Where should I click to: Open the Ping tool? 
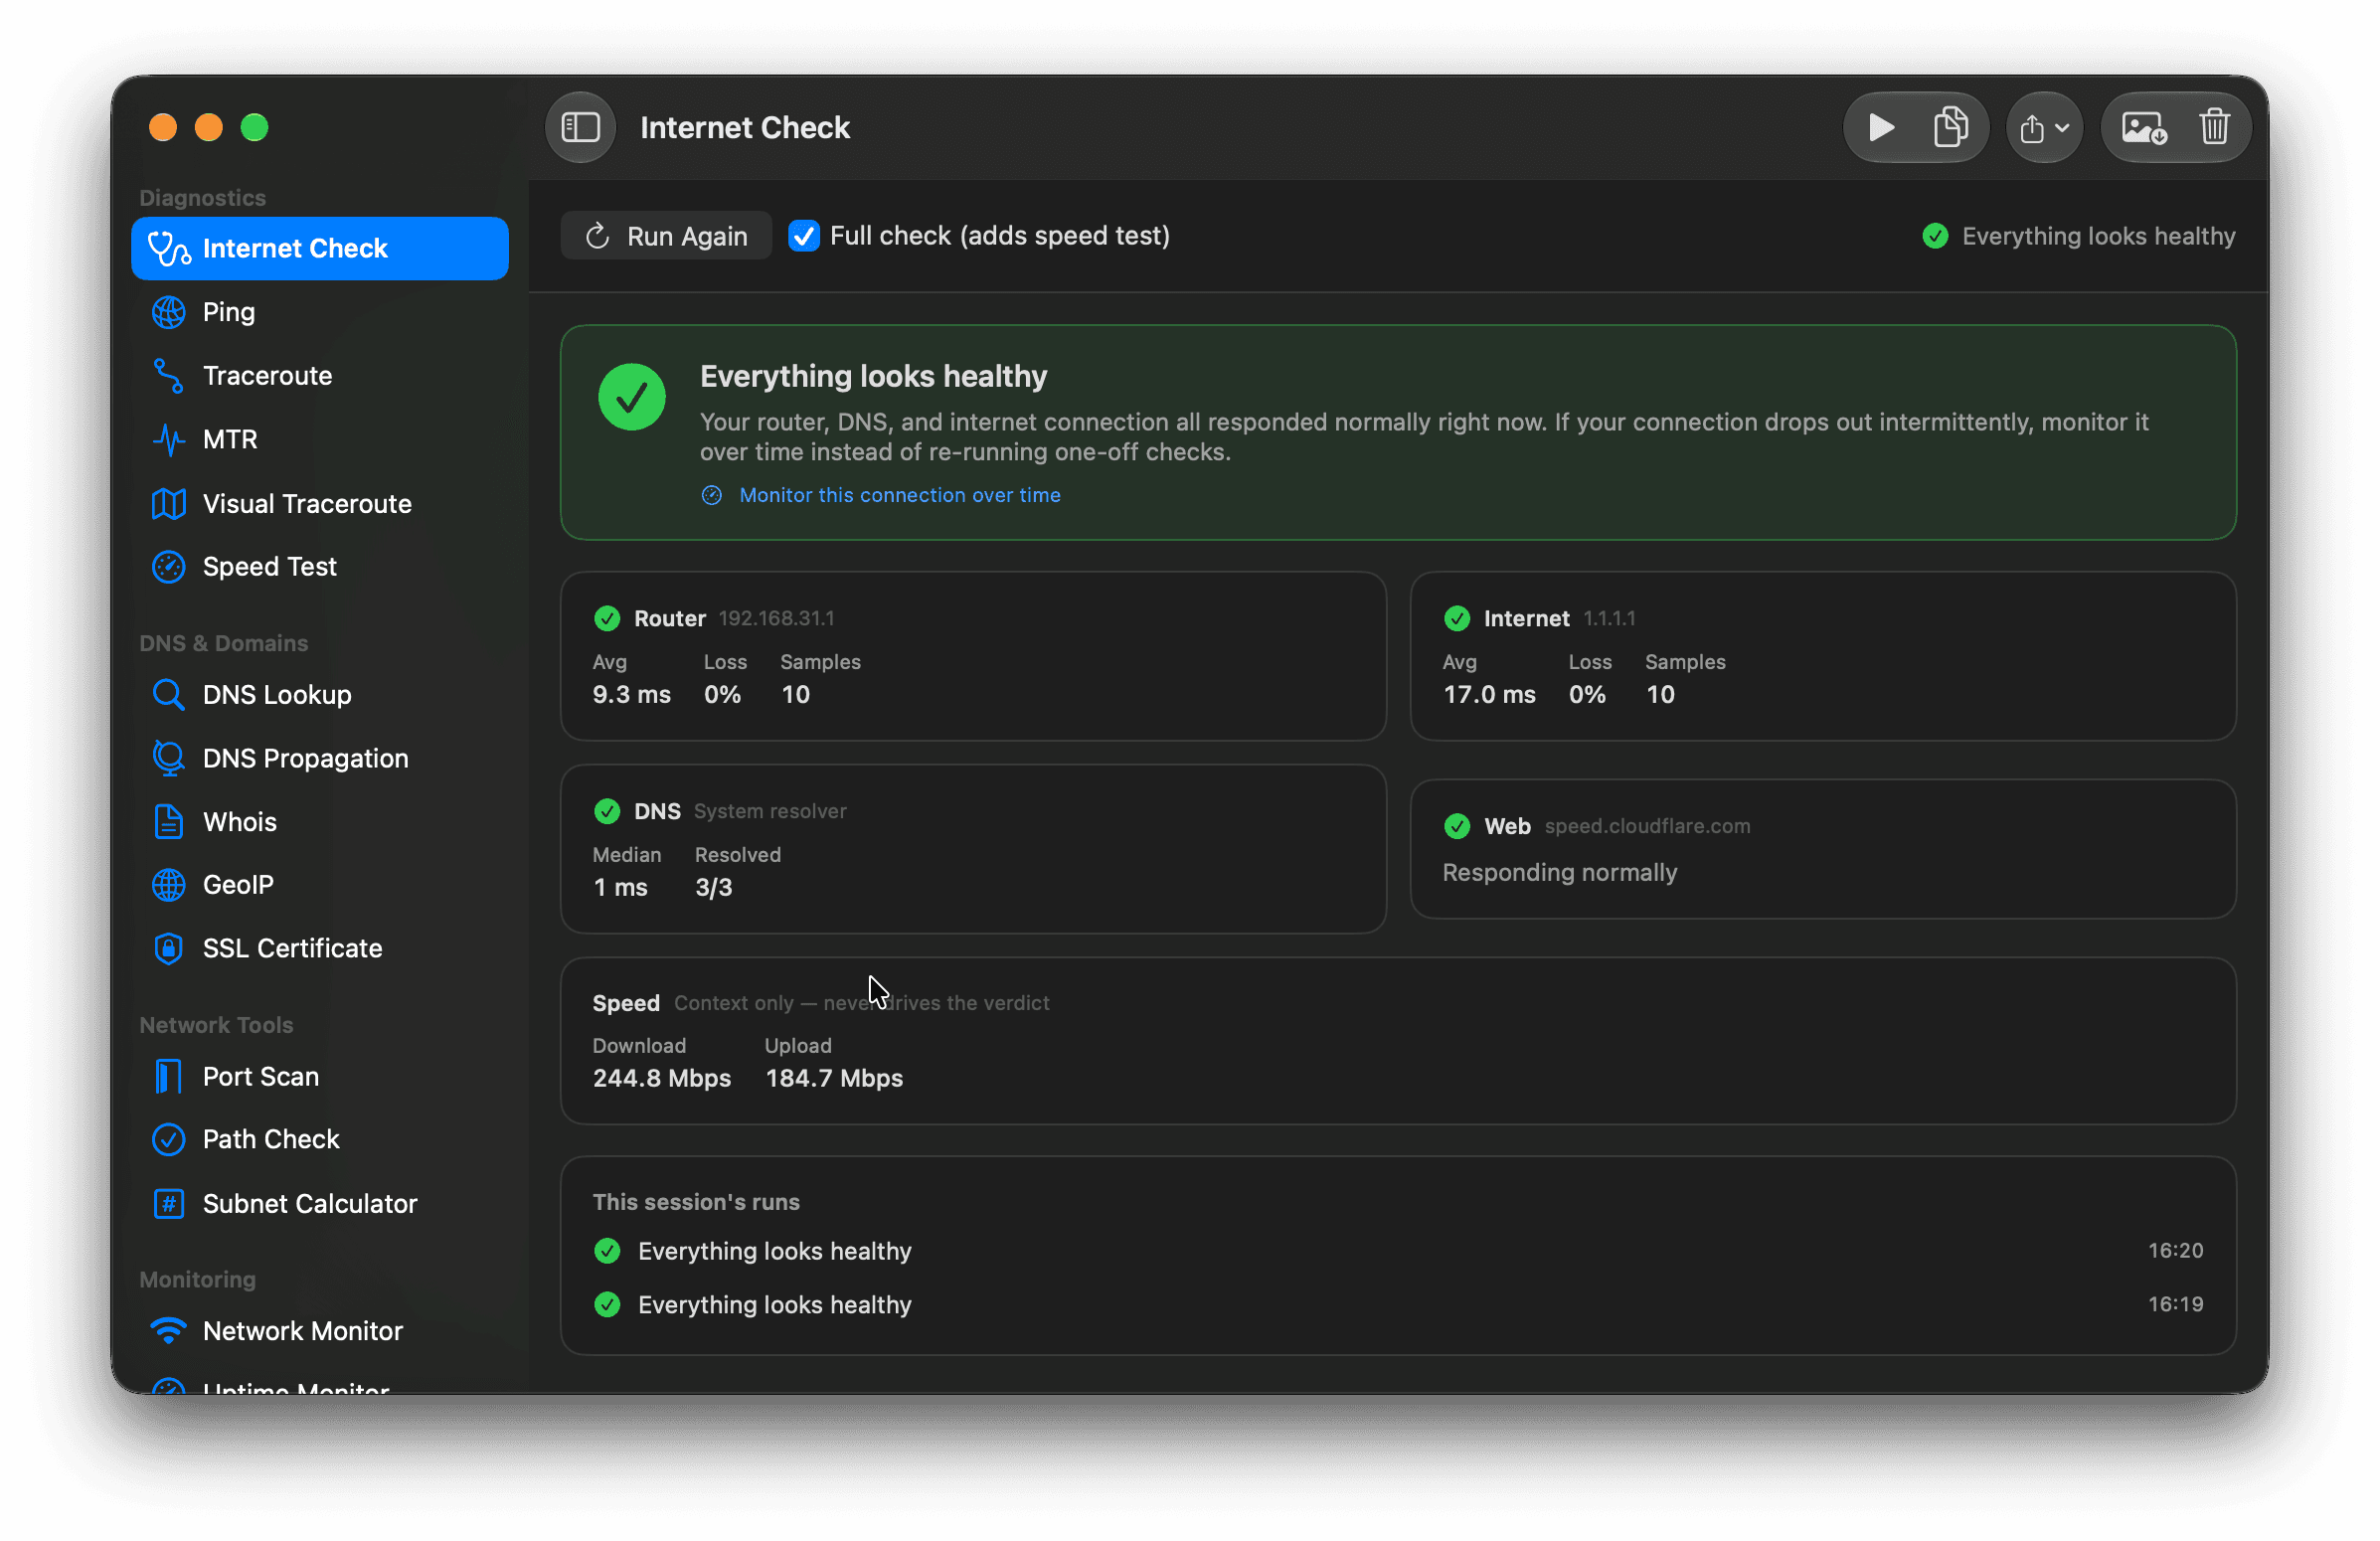point(320,312)
